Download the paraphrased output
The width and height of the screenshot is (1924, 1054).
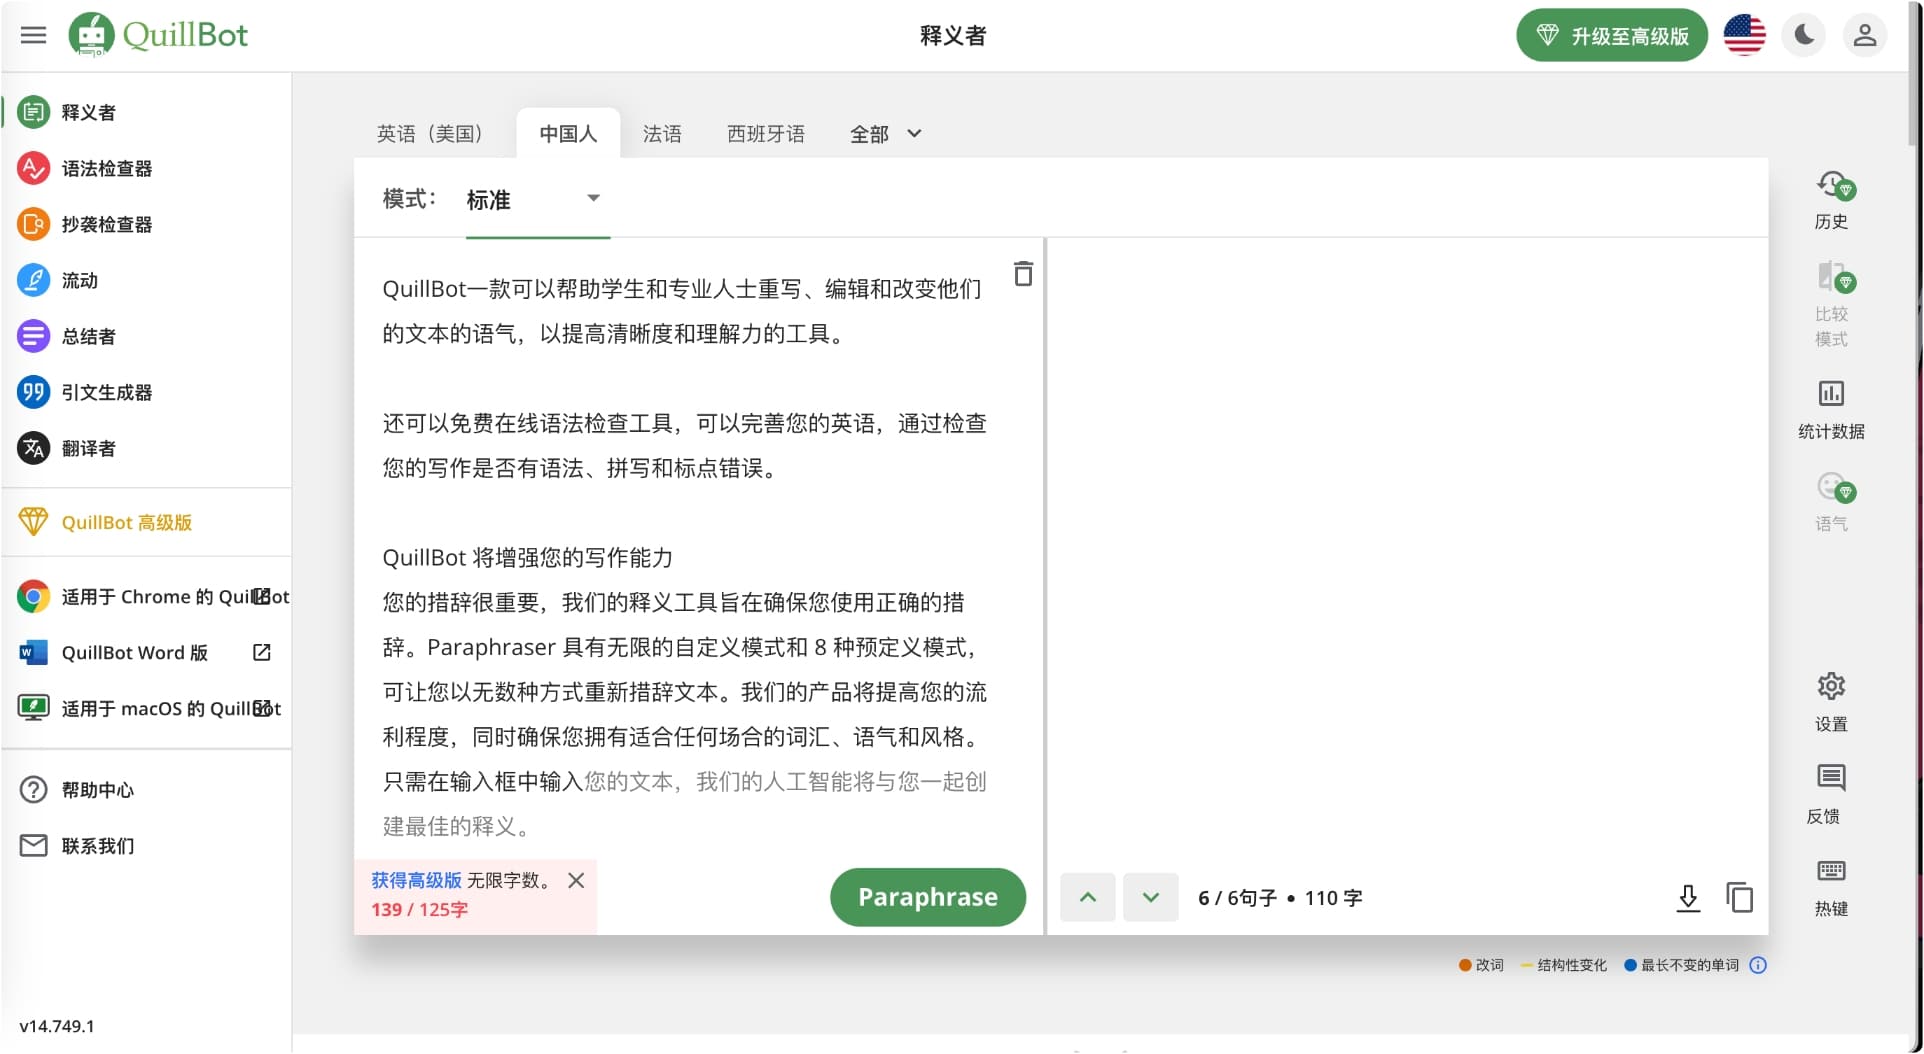pyautogui.click(x=1687, y=898)
